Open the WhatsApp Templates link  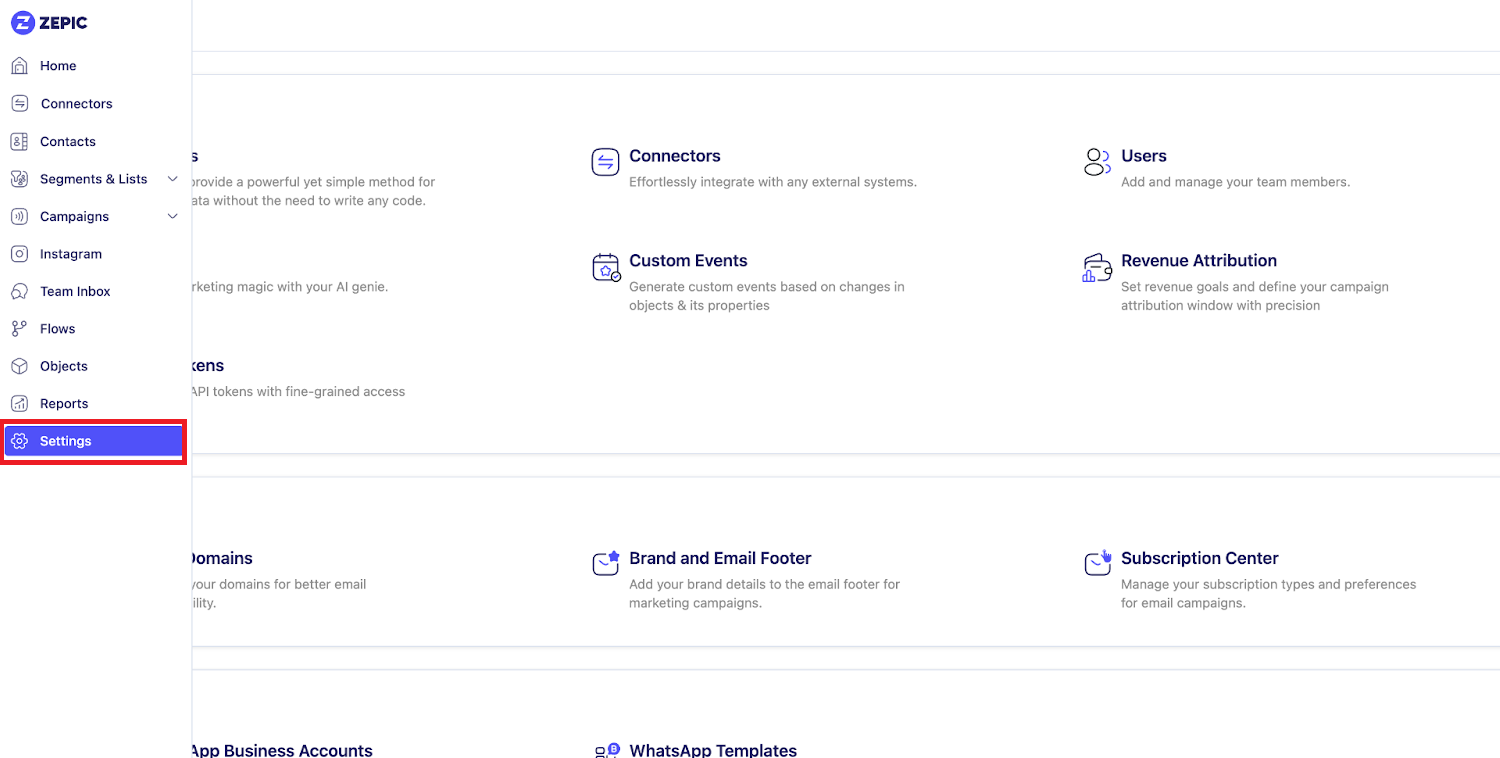click(x=713, y=750)
